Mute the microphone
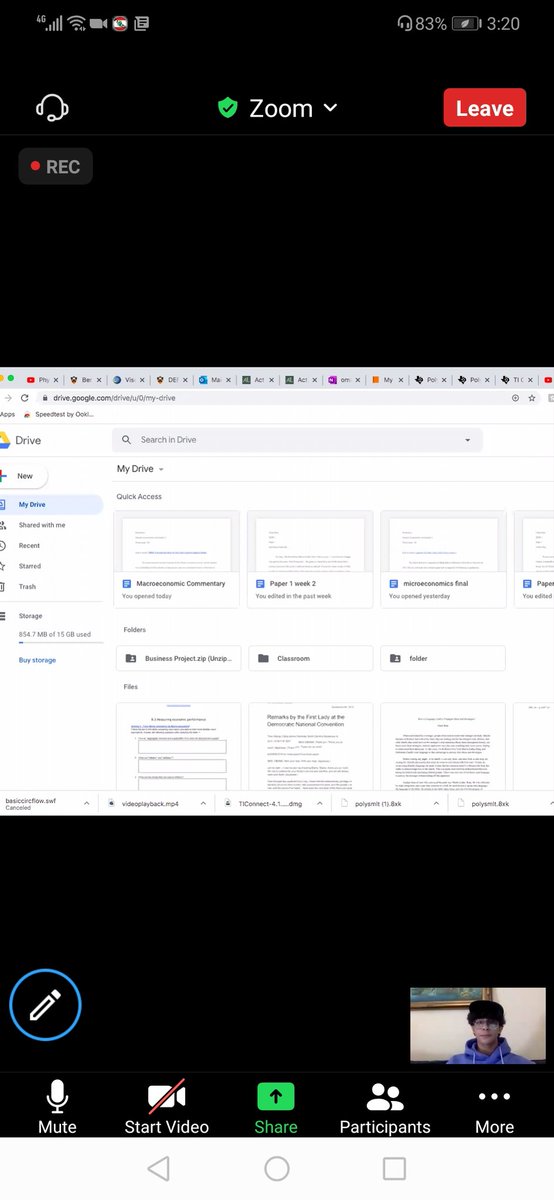This screenshot has height=1200, width=554. tap(57, 1108)
